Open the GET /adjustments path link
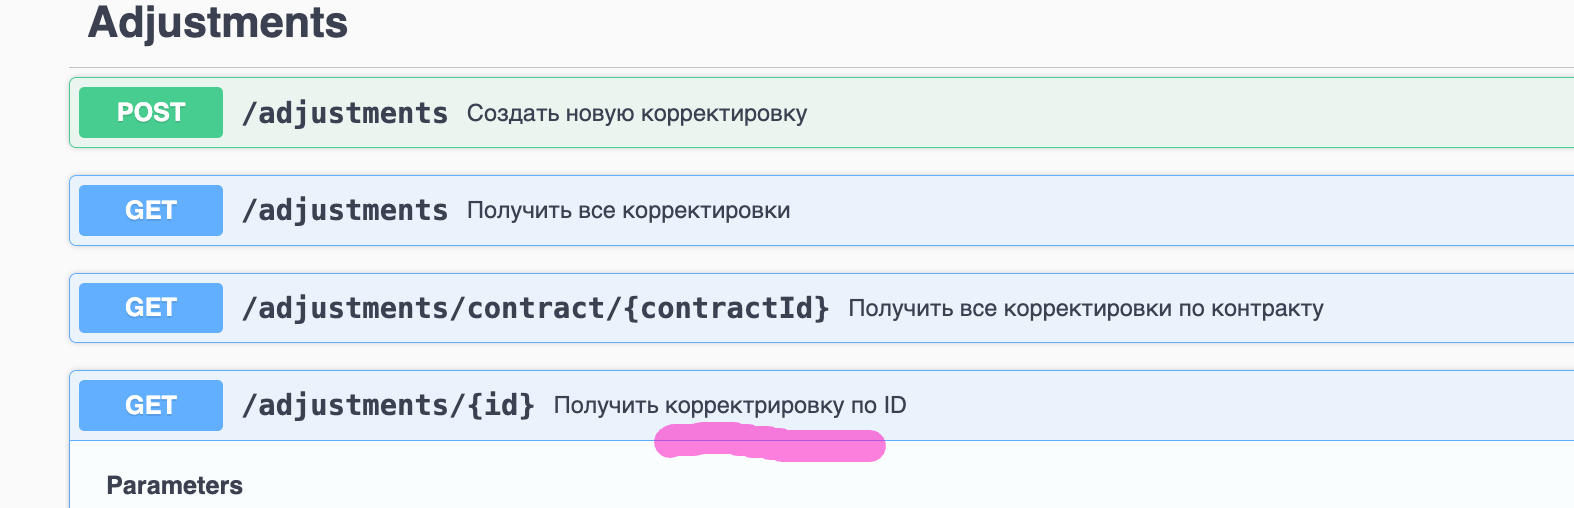The width and height of the screenshot is (1574, 508). click(x=345, y=210)
